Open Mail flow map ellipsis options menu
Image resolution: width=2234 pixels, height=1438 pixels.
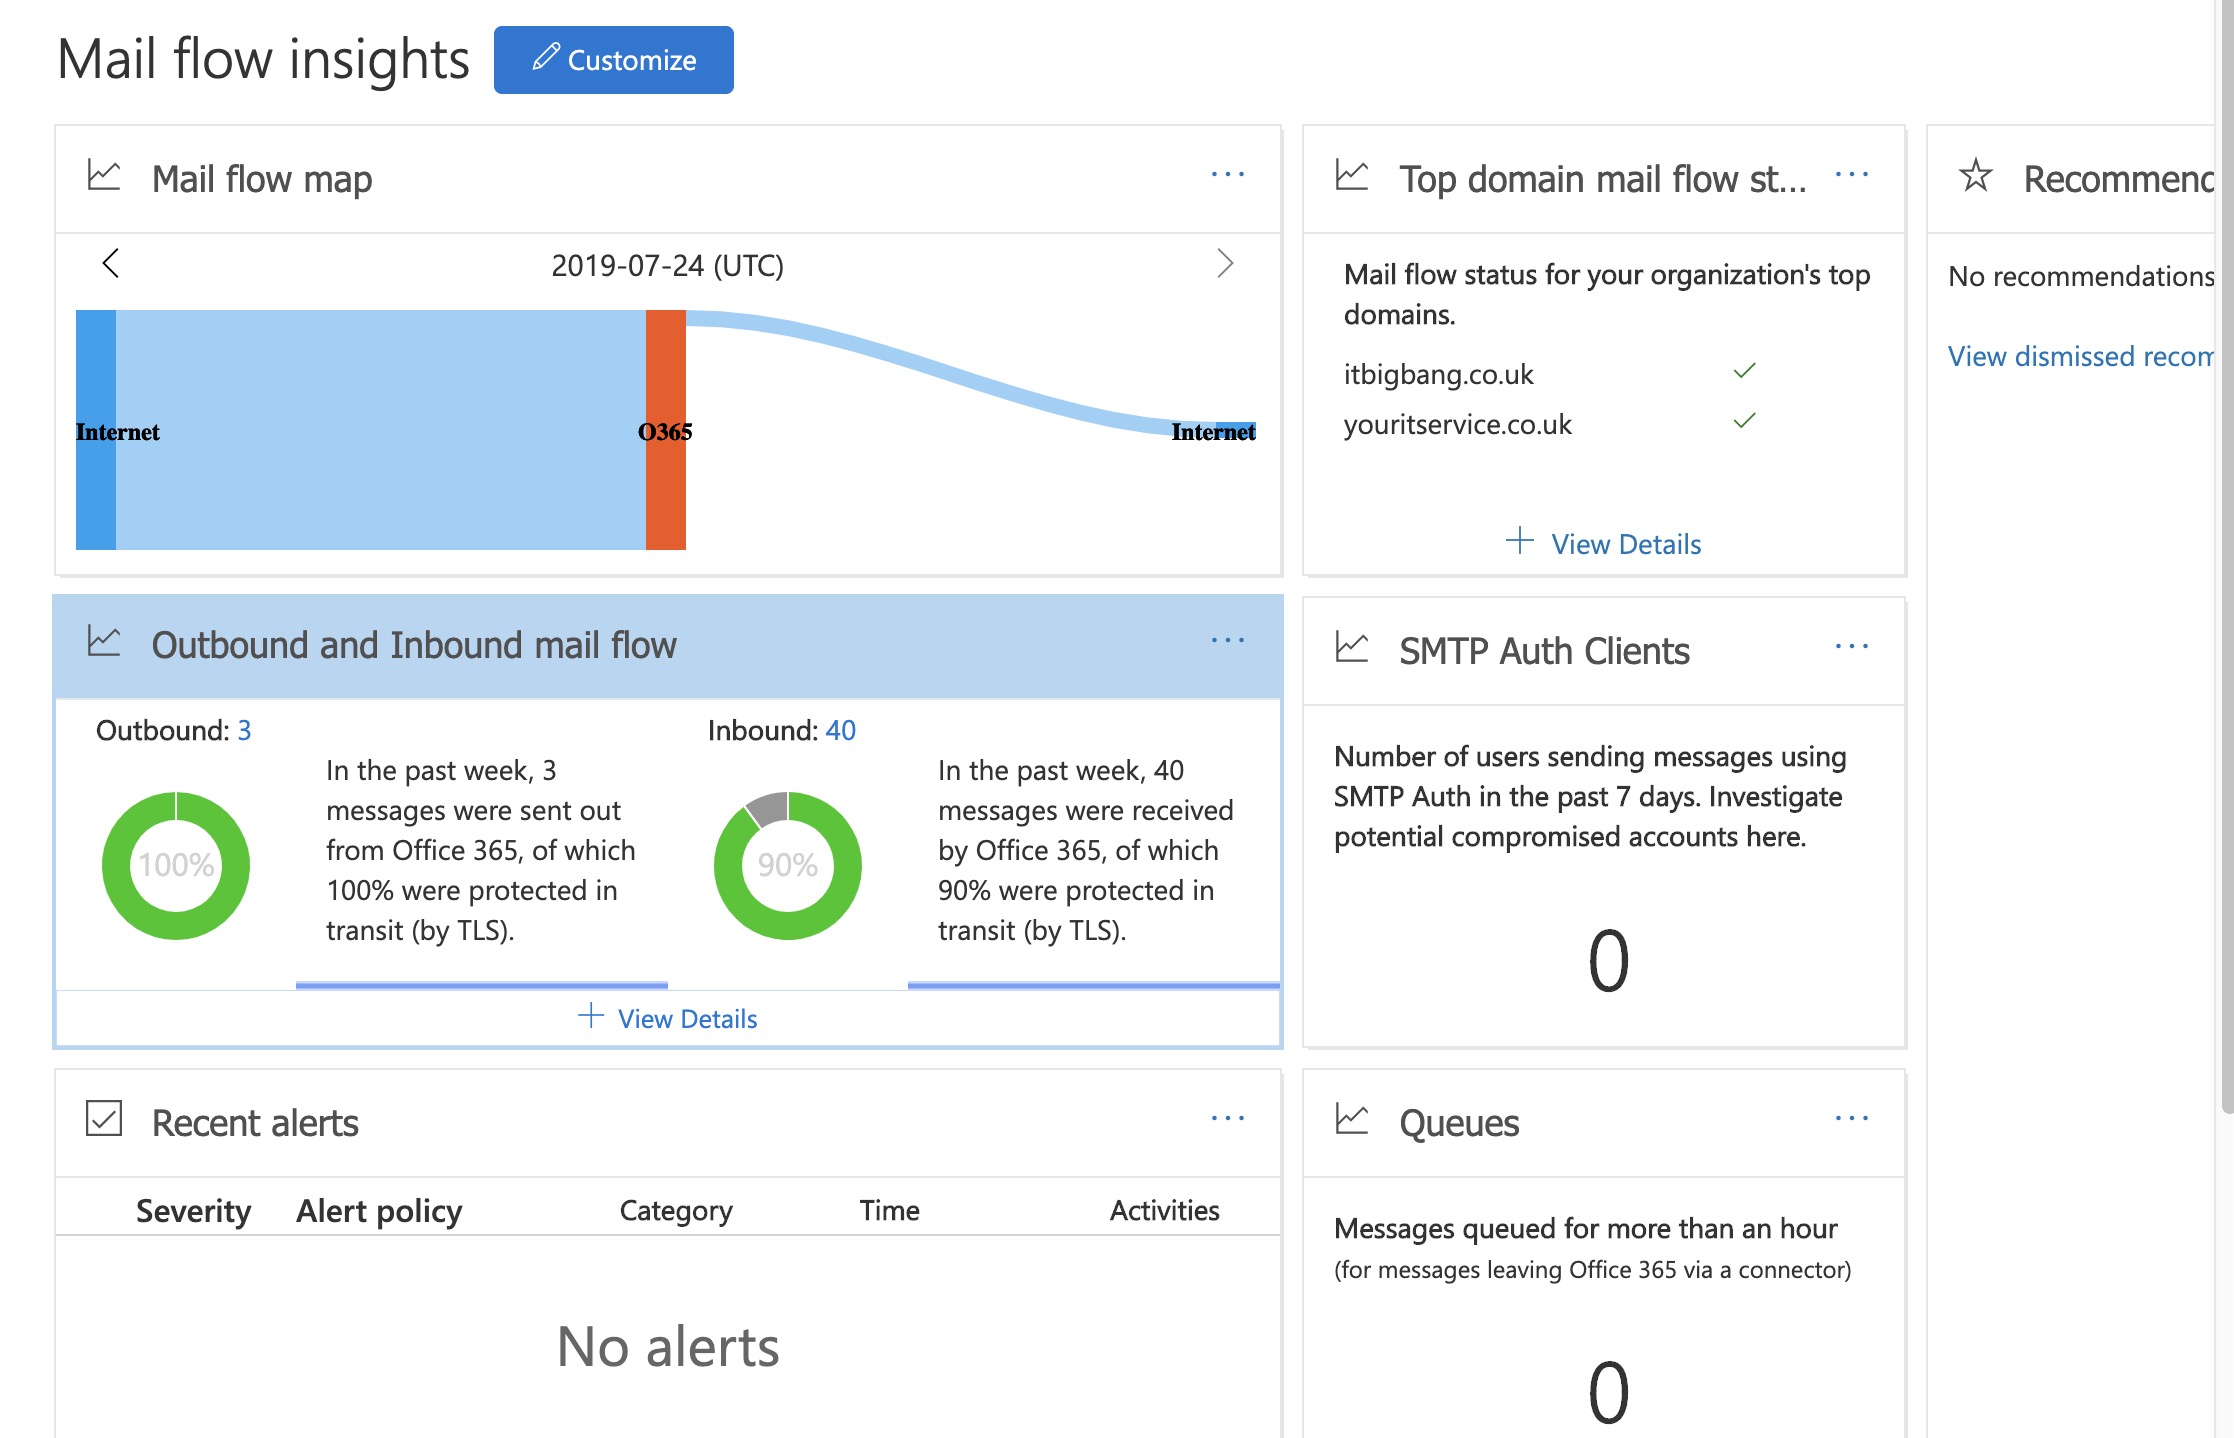coord(1227,175)
